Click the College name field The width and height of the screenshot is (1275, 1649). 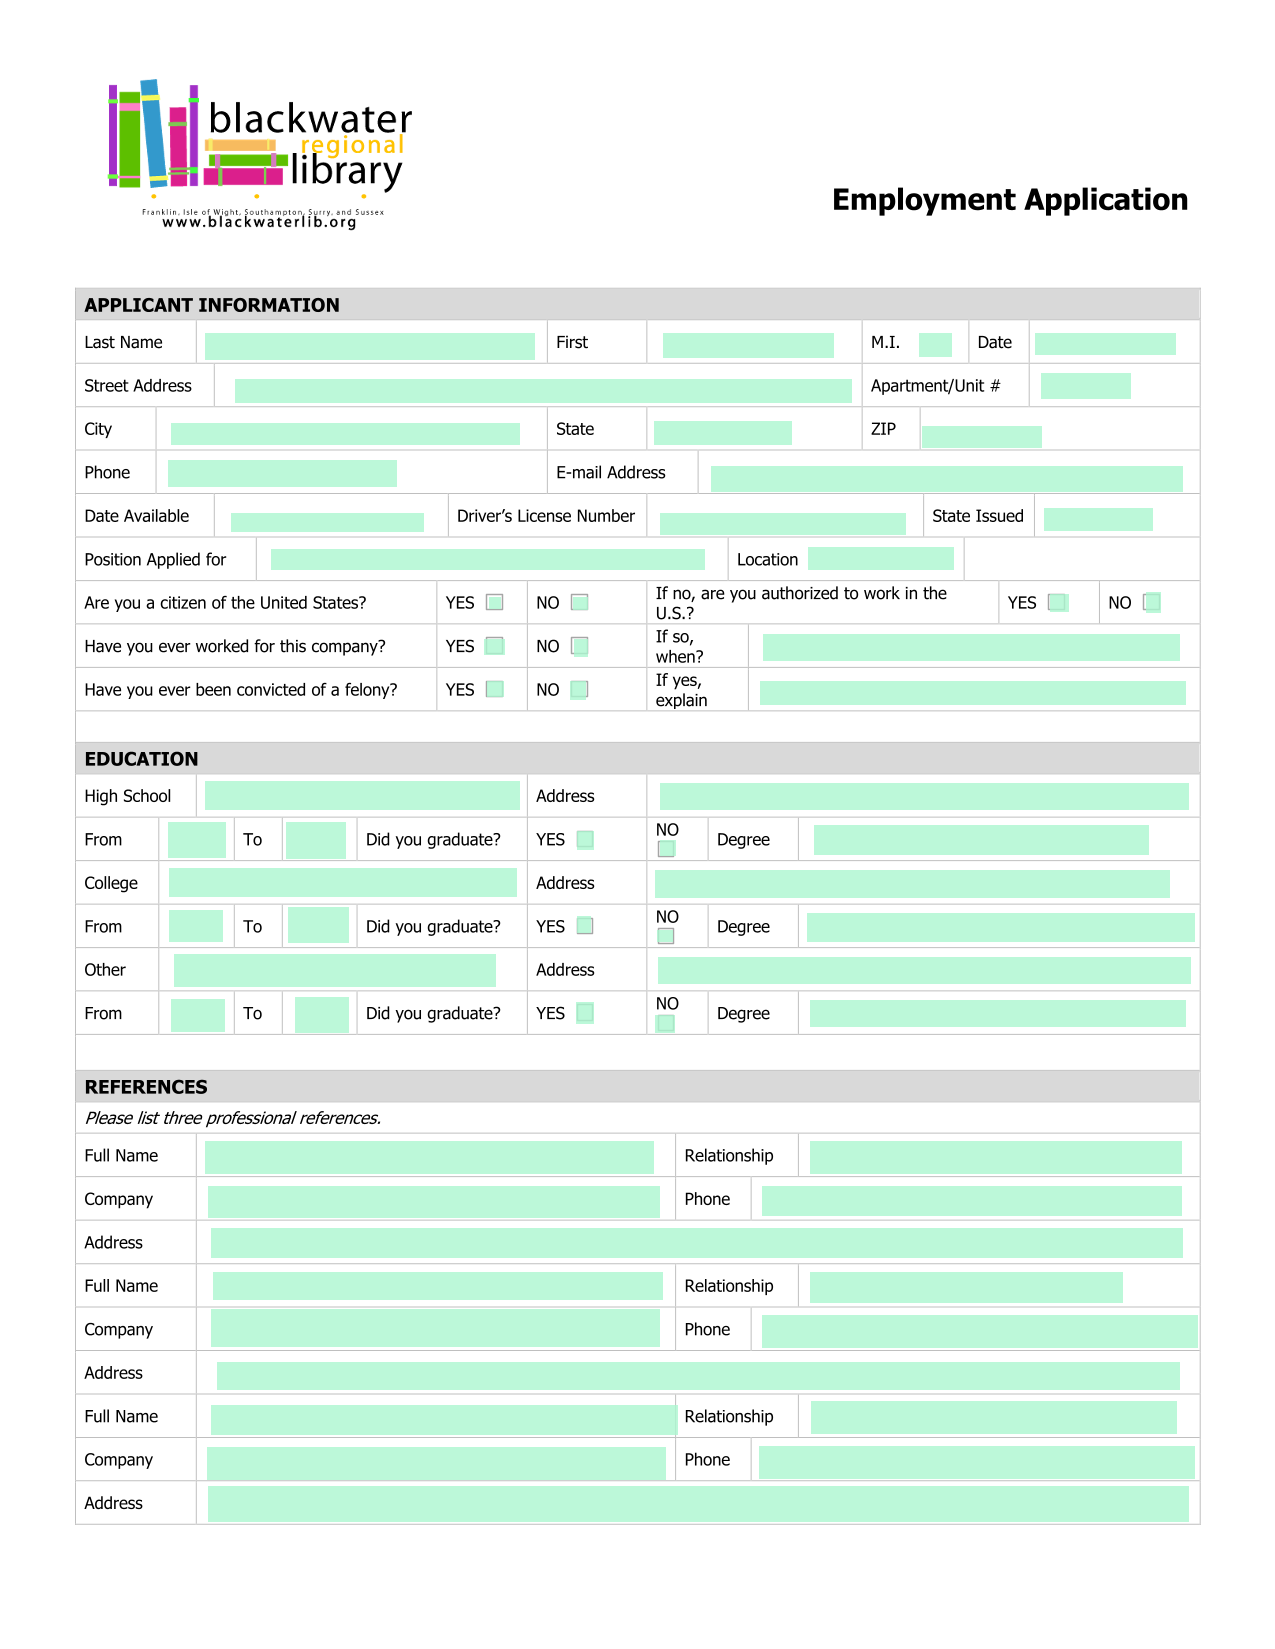[343, 883]
